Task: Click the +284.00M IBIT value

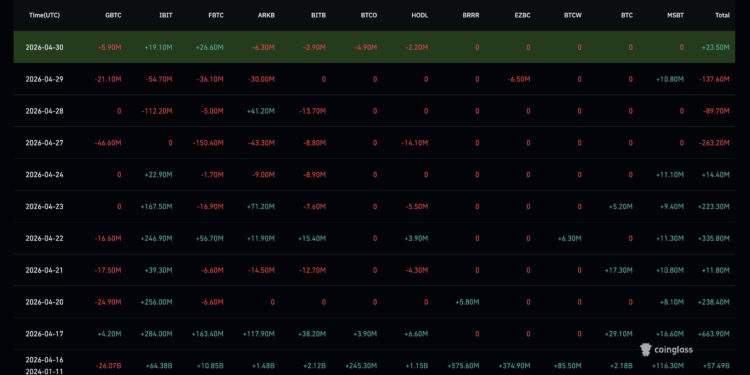Action: pos(156,334)
